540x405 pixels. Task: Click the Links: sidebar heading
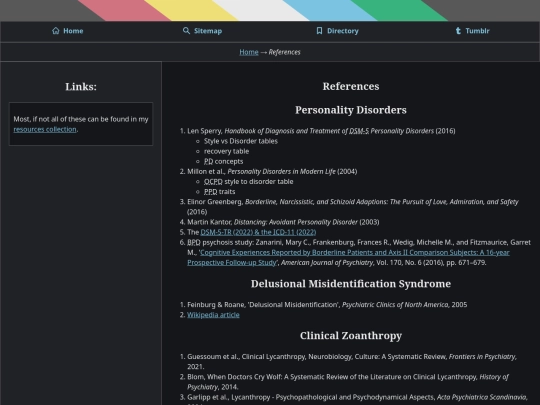81,86
